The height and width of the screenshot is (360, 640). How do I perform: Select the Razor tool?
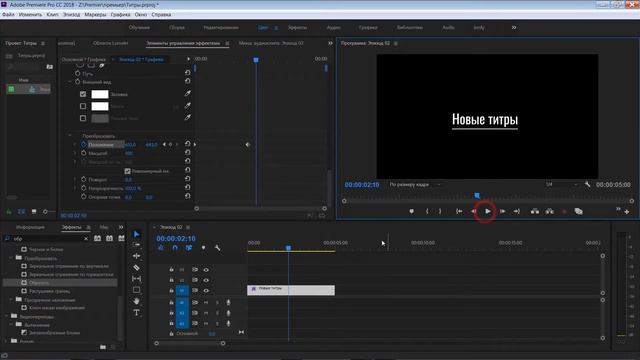(136, 267)
